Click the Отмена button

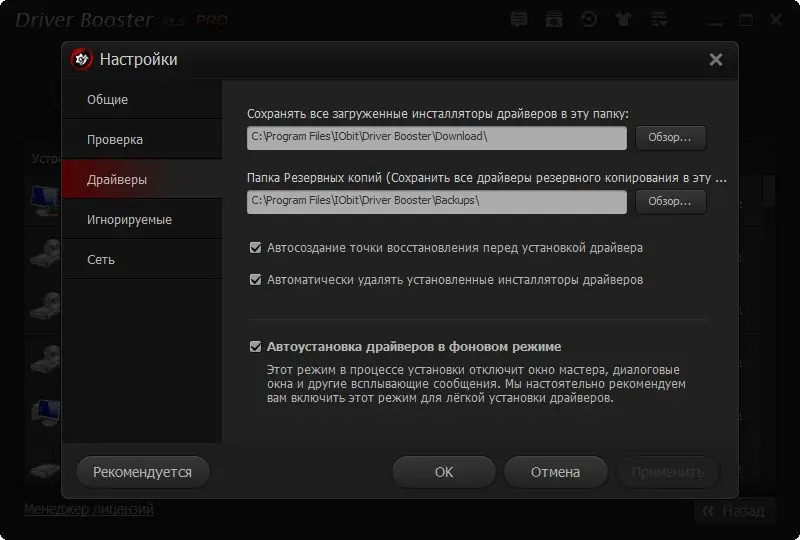[556, 472]
